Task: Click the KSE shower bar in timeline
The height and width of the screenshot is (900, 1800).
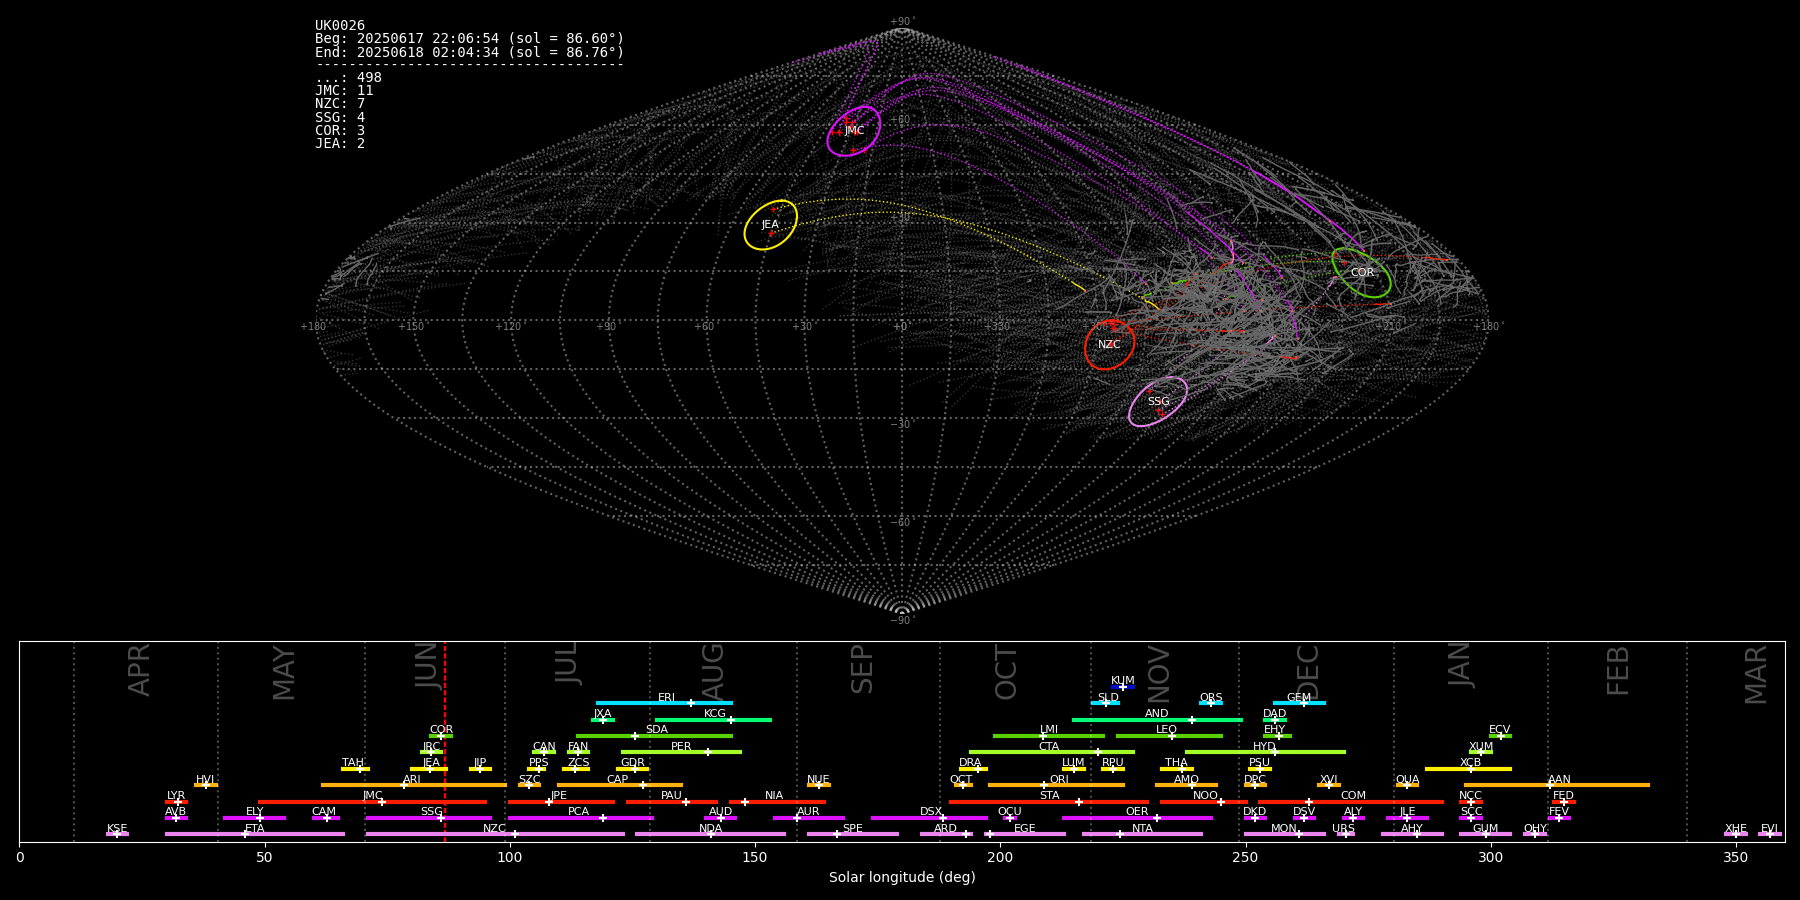Action: pyautogui.click(x=117, y=834)
